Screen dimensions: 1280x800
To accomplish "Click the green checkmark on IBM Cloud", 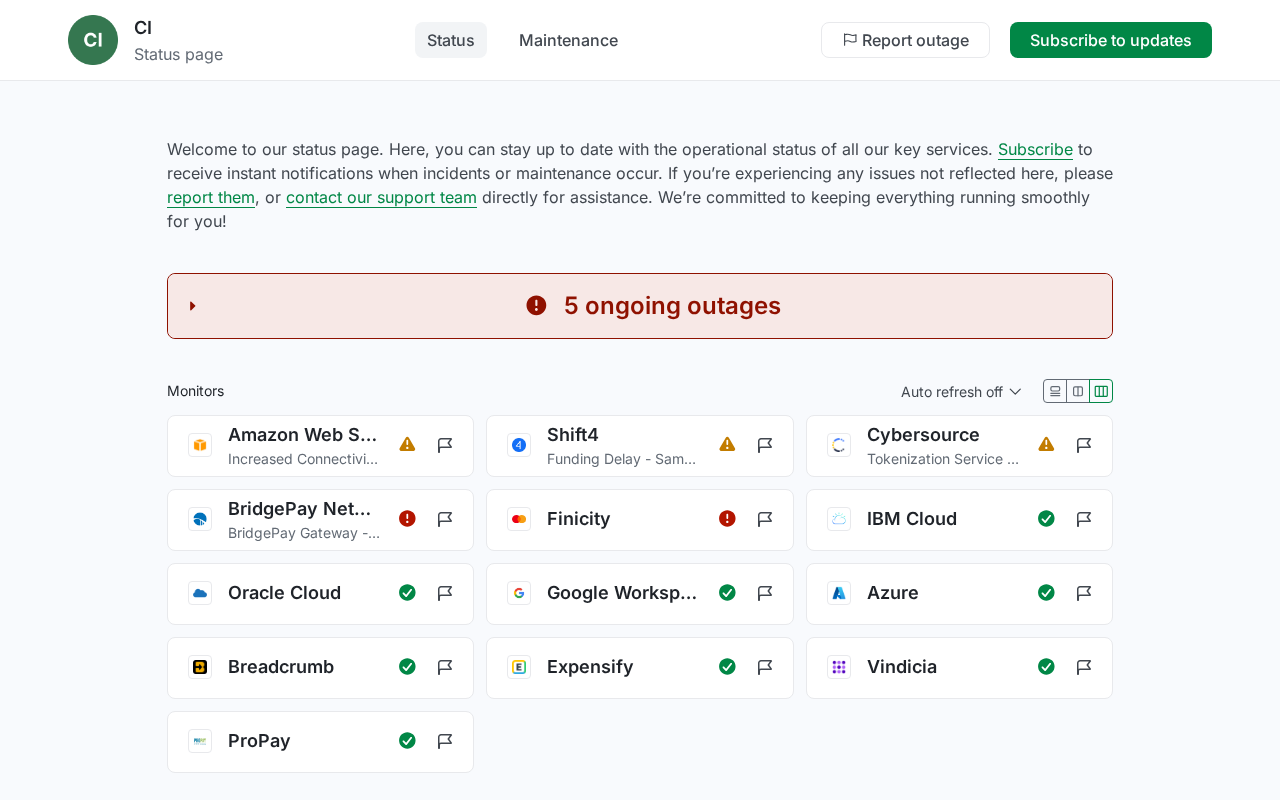I will point(1046,519).
